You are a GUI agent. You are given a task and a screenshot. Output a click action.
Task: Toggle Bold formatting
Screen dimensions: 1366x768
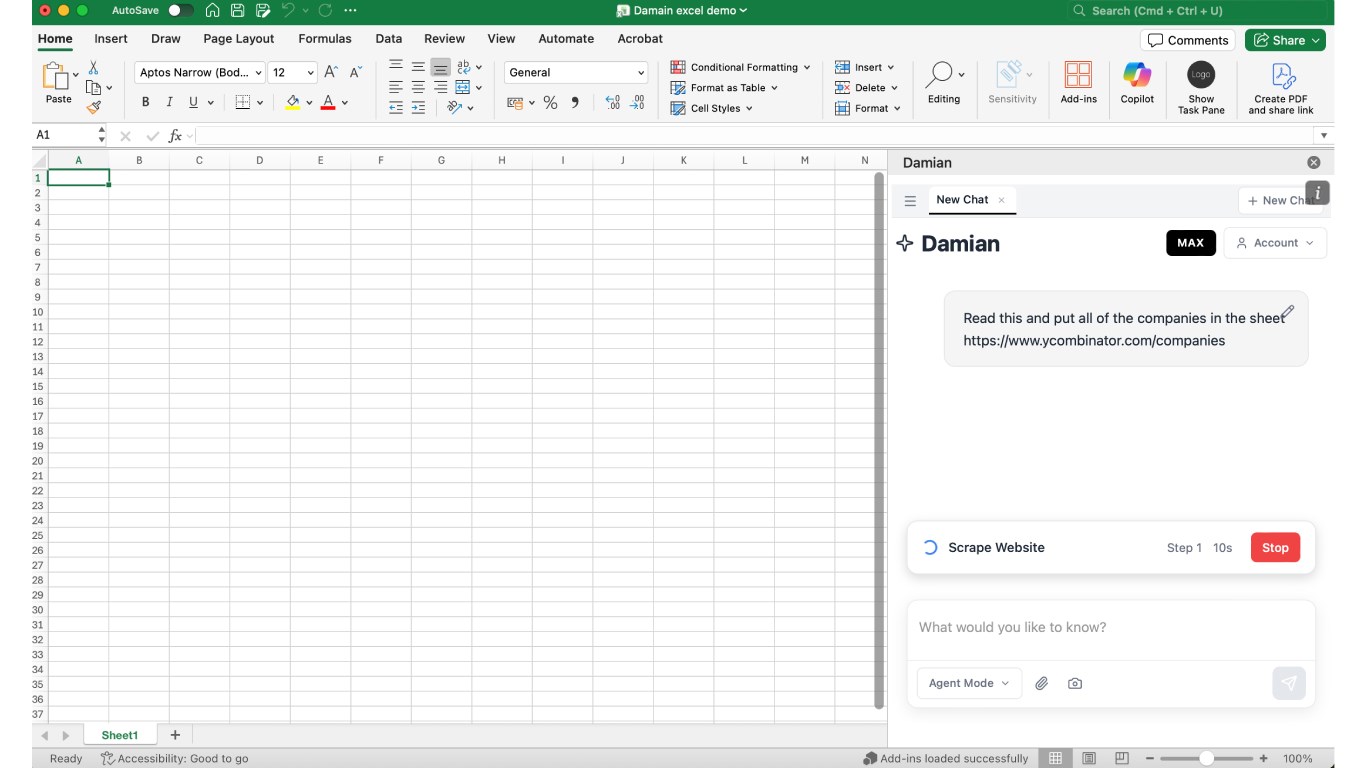pyautogui.click(x=145, y=102)
